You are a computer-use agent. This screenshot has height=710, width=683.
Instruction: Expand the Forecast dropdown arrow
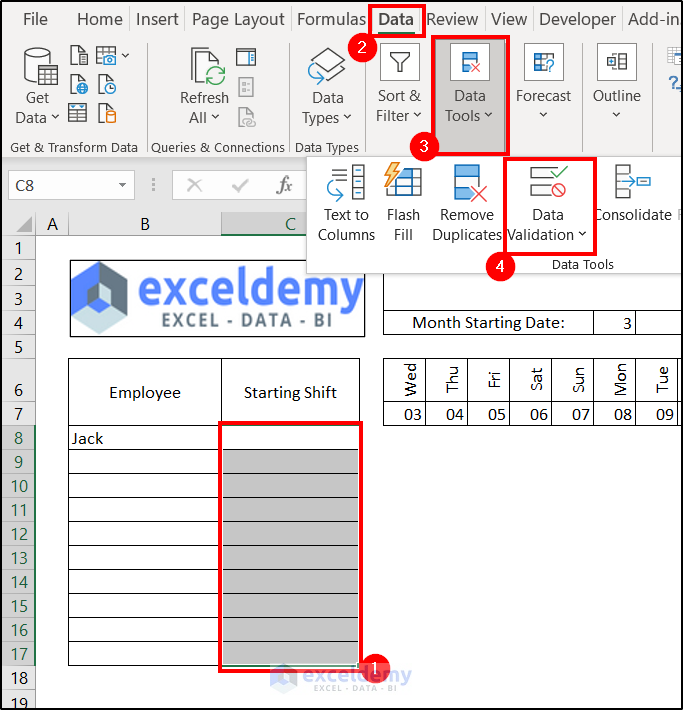pyautogui.click(x=543, y=115)
